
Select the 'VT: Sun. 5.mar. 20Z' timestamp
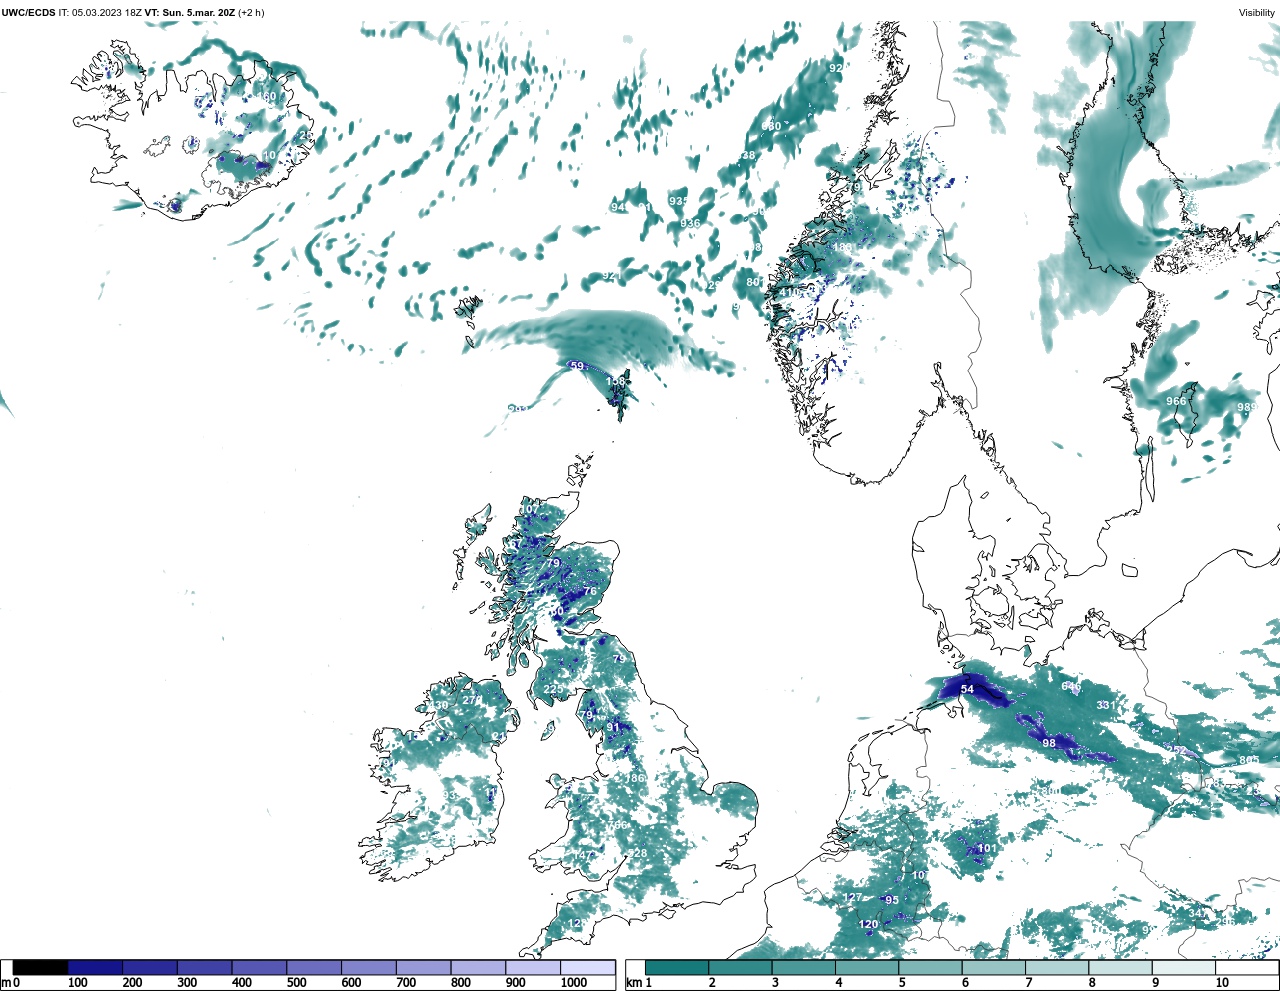(190, 13)
